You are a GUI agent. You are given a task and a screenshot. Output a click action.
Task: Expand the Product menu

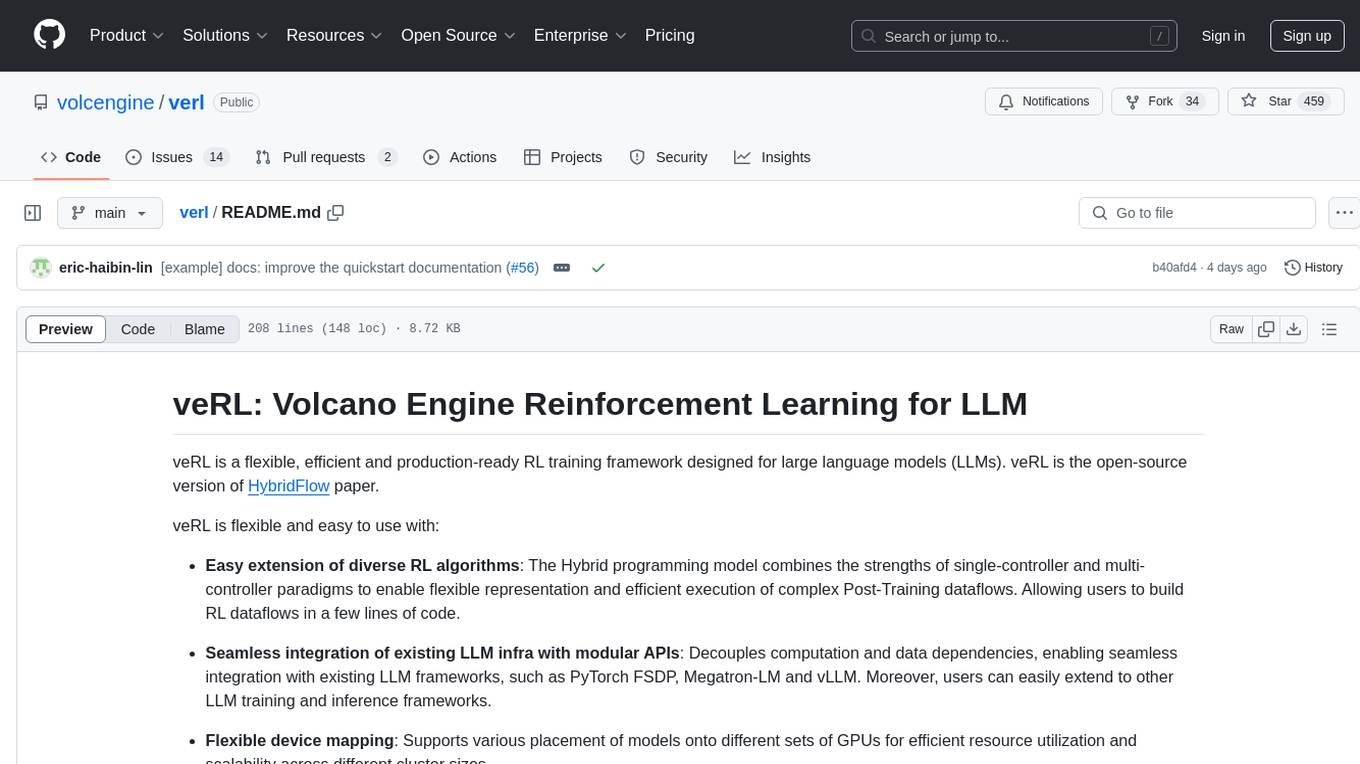pyautogui.click(x=127, y=35)
